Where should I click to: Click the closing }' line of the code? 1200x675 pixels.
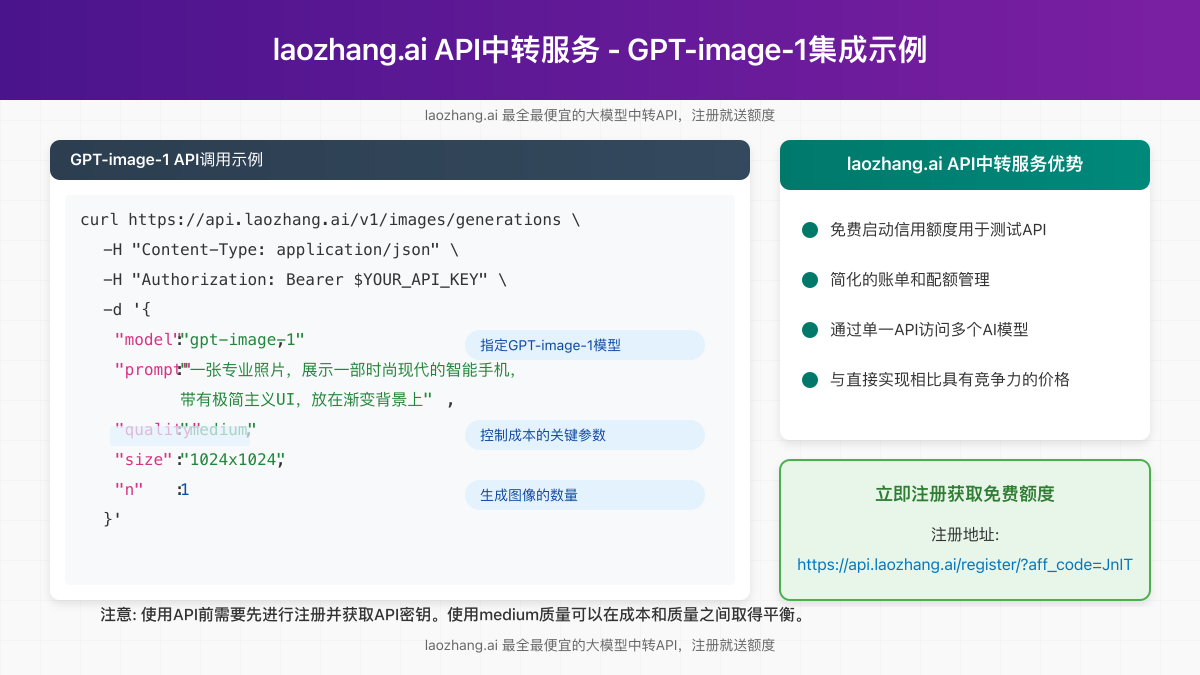click(x=112, y=520)
